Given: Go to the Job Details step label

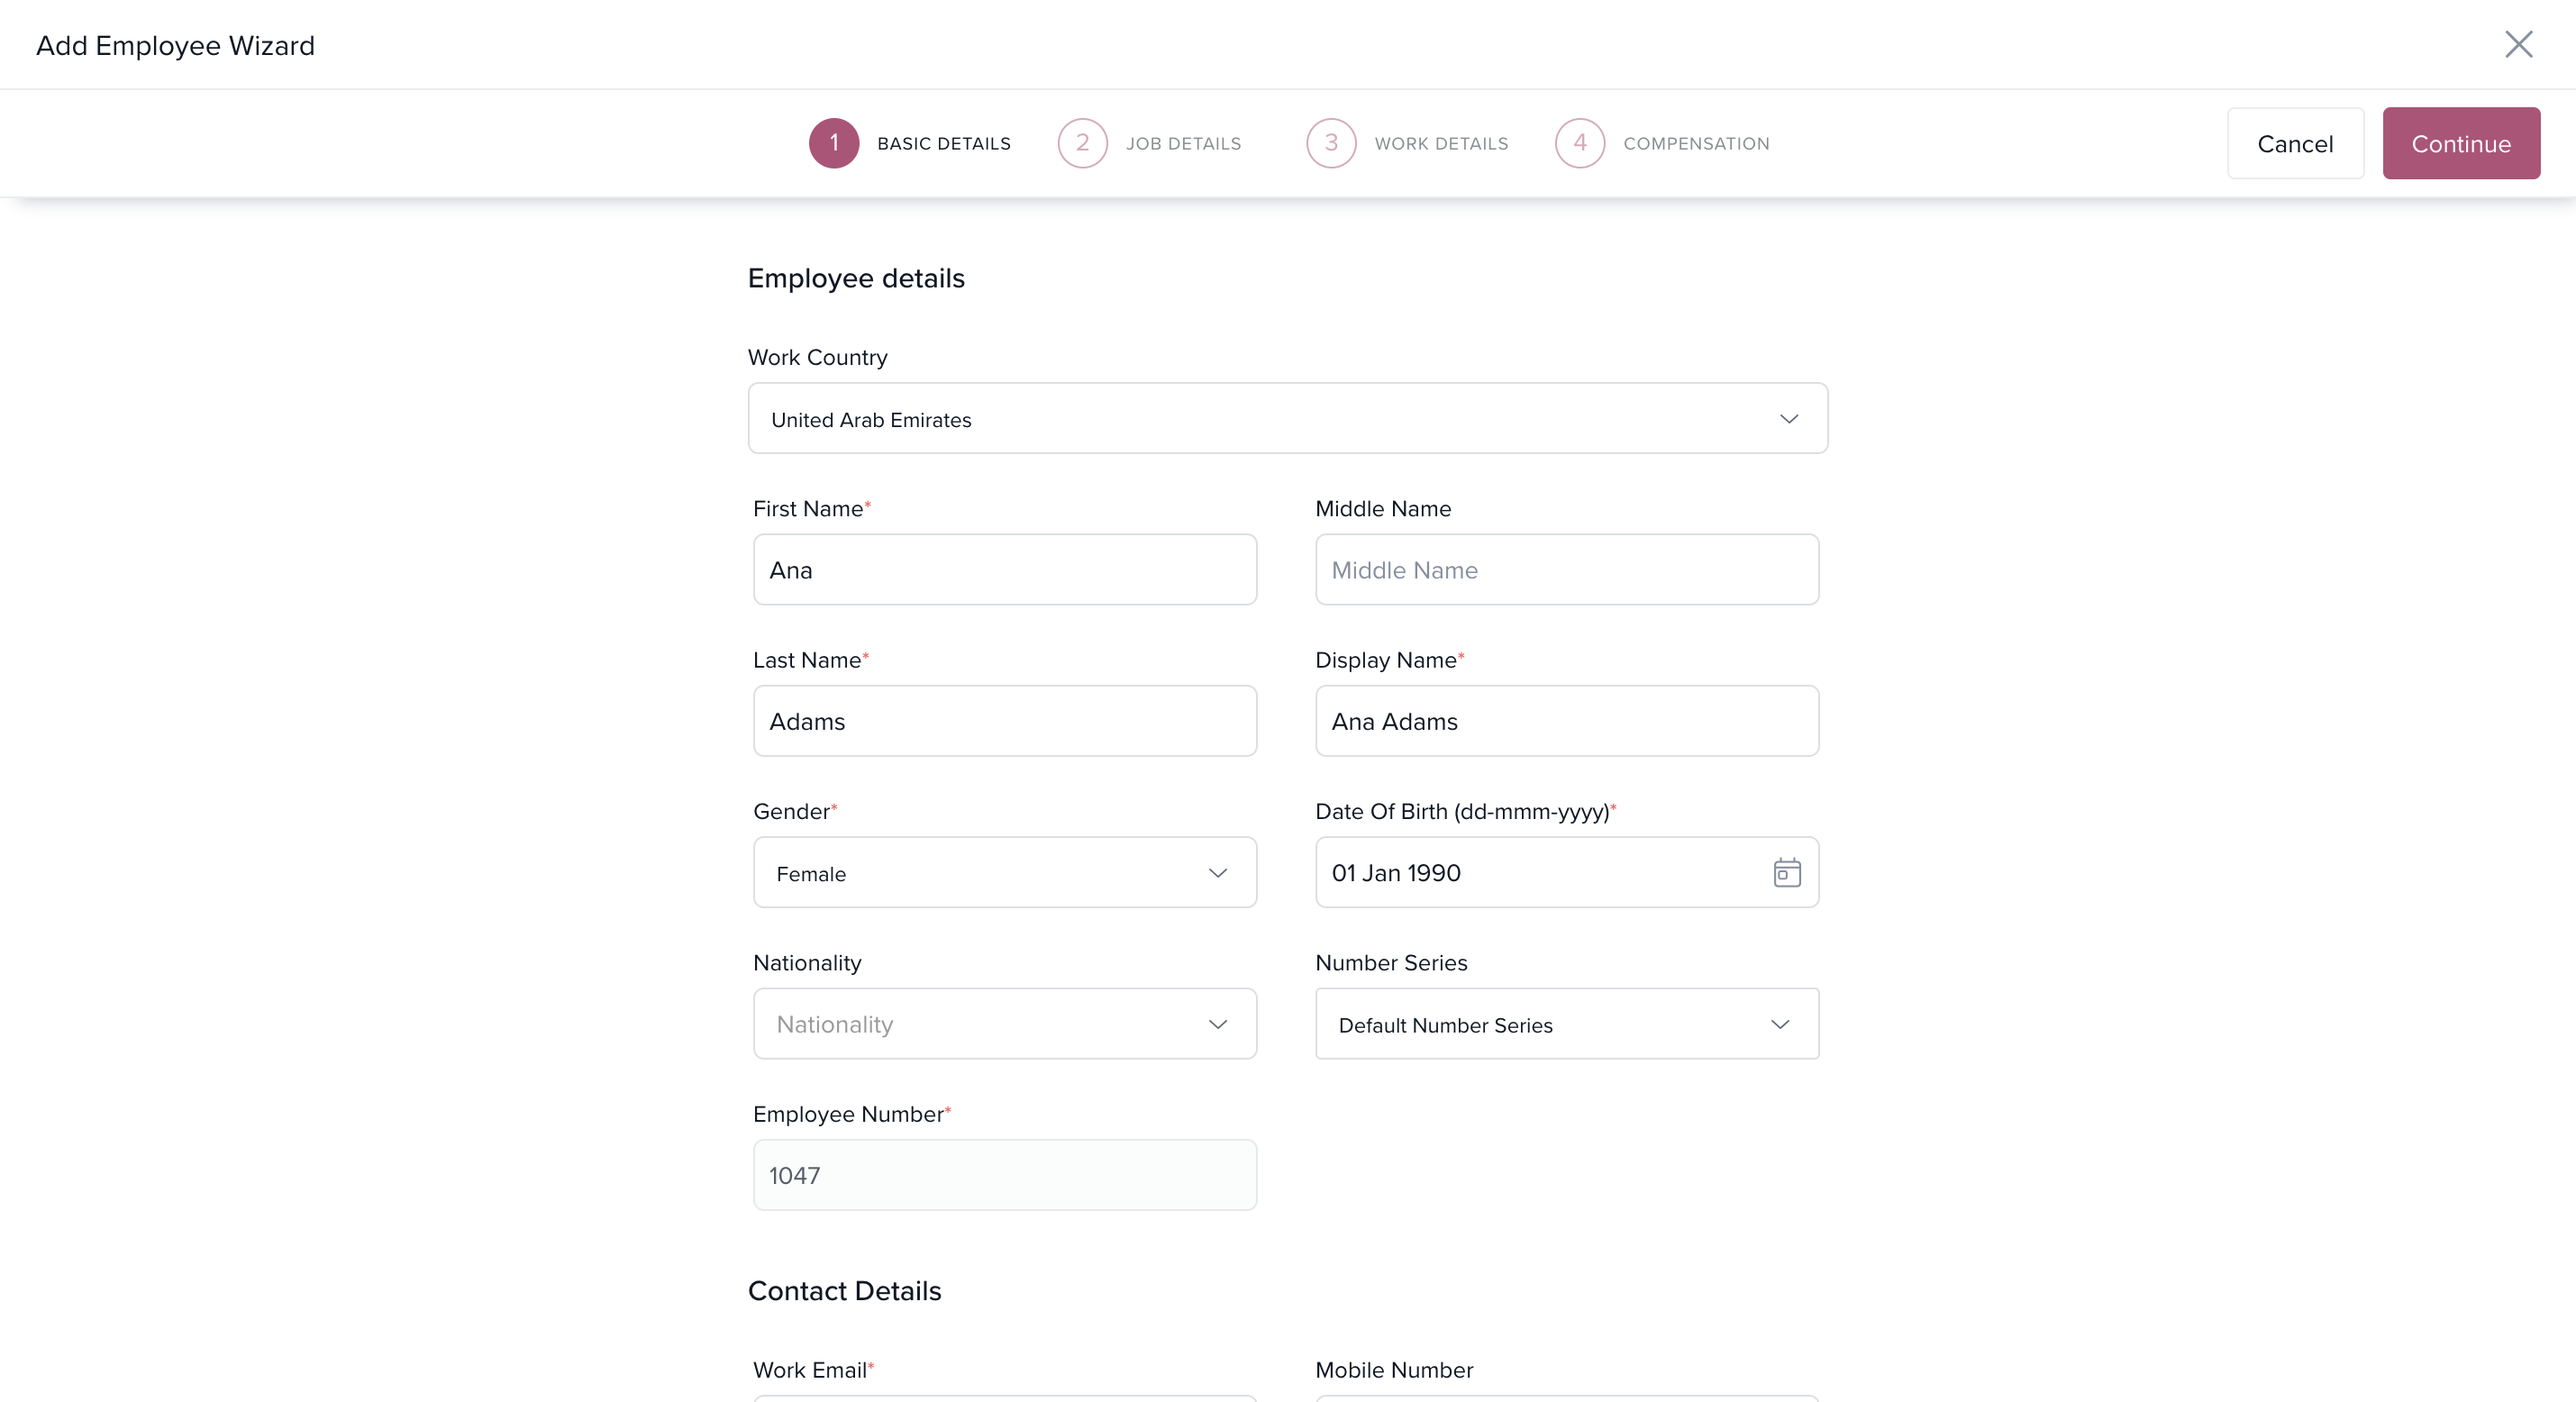Looking at the screenshot, I should (x=1183, y=144).
